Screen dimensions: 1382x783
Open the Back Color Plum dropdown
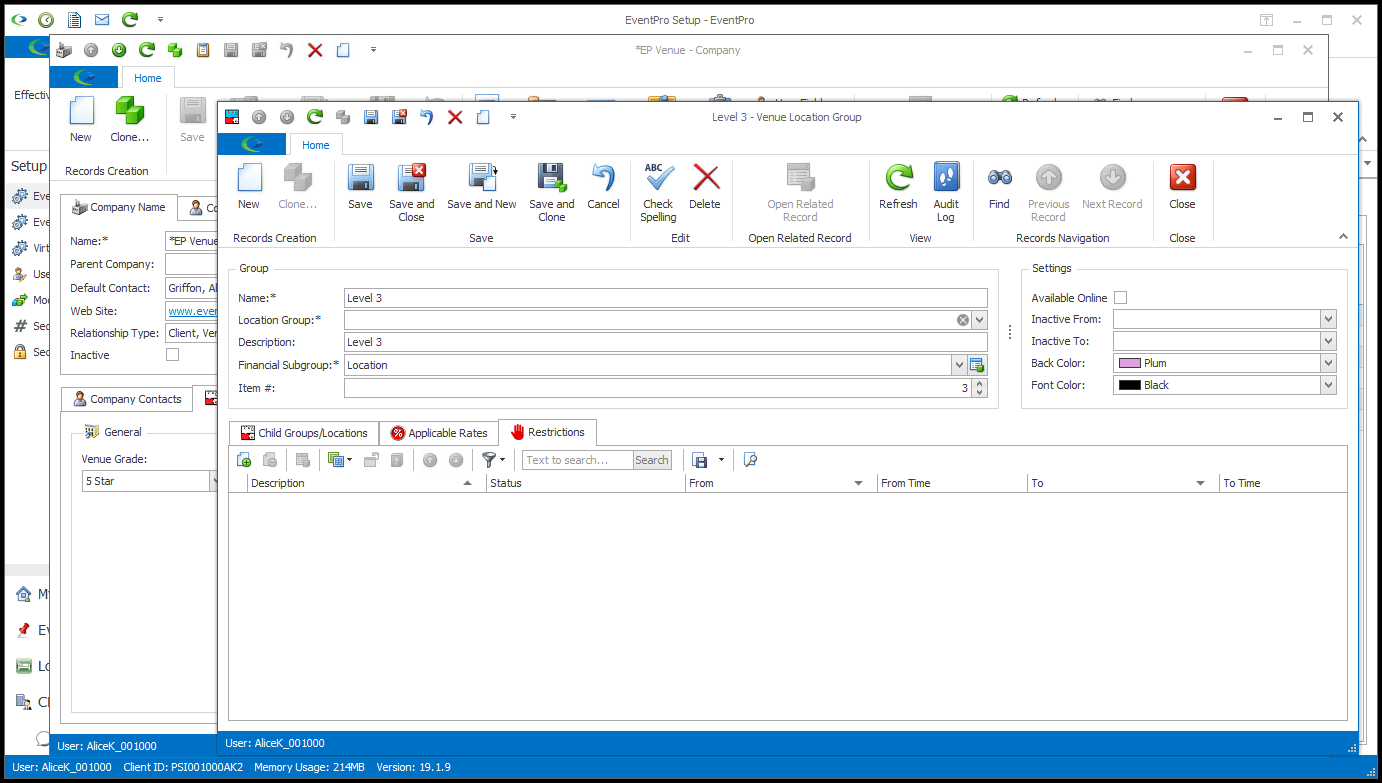(x=1328, y=363)
